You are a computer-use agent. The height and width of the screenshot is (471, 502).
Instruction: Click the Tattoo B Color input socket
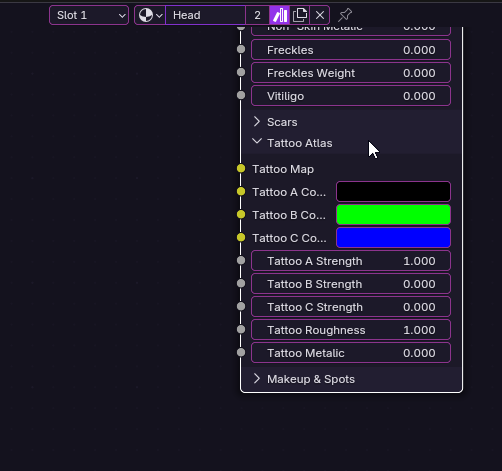[241, 215]
